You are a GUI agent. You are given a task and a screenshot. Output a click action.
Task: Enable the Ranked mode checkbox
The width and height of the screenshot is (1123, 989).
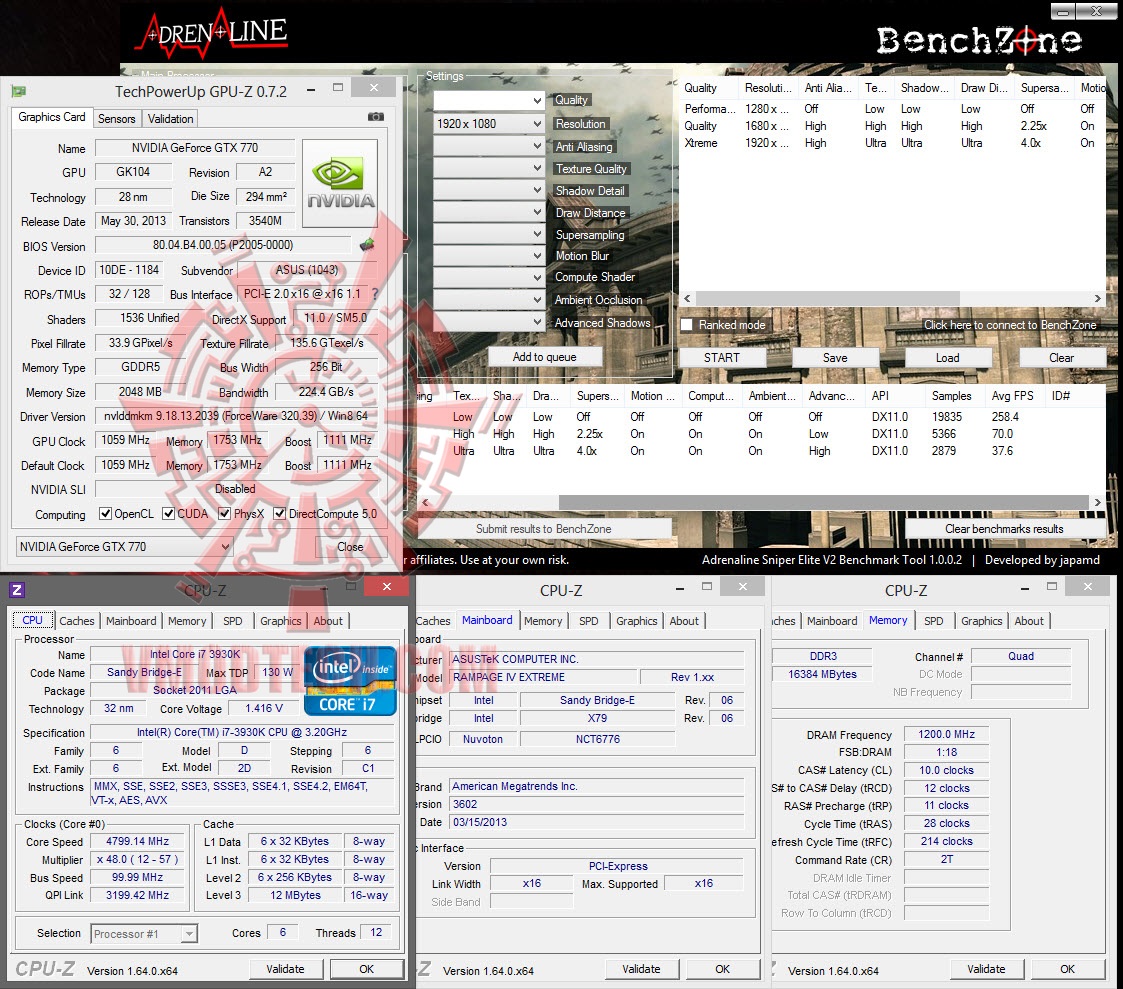pos(686,324)
